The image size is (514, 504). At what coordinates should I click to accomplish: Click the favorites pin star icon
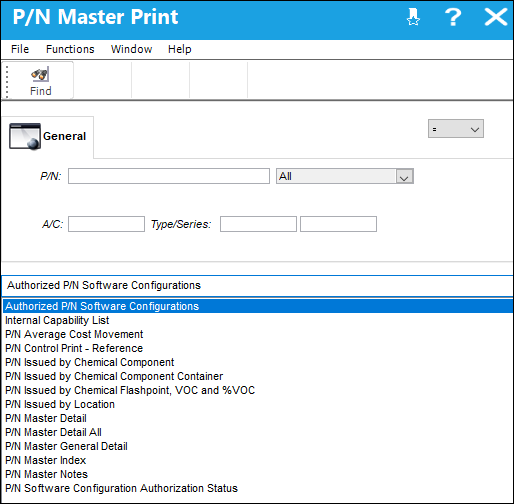413,17
